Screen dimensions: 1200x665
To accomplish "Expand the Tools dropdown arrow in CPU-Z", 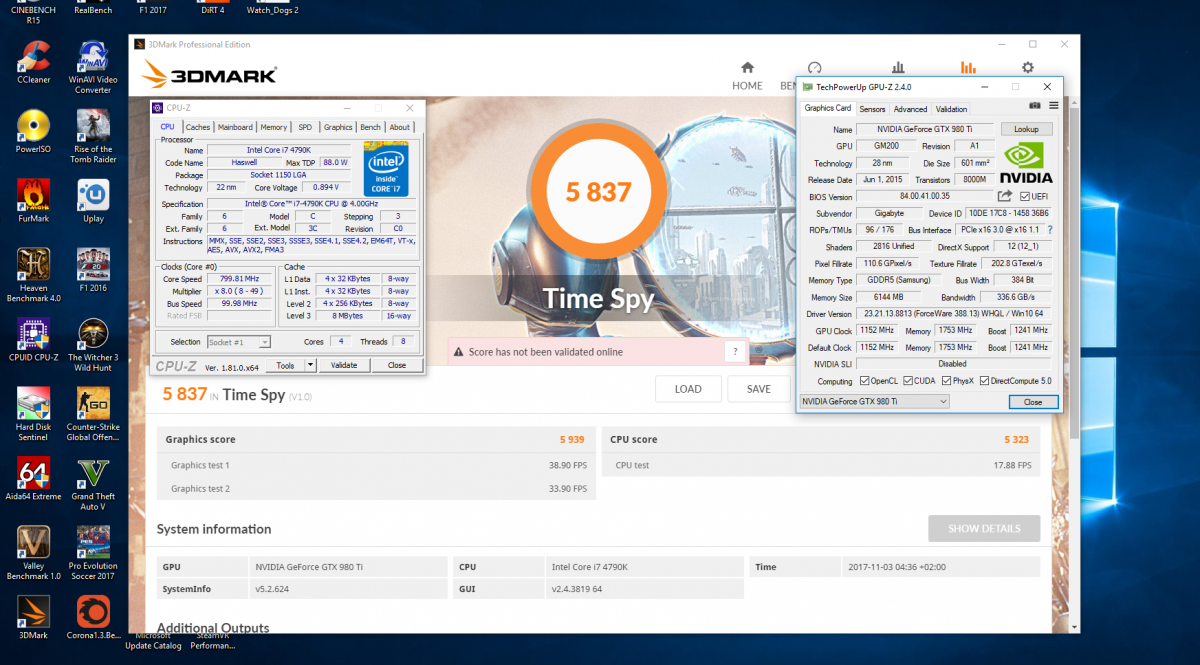I will click(x=311, y=365).
